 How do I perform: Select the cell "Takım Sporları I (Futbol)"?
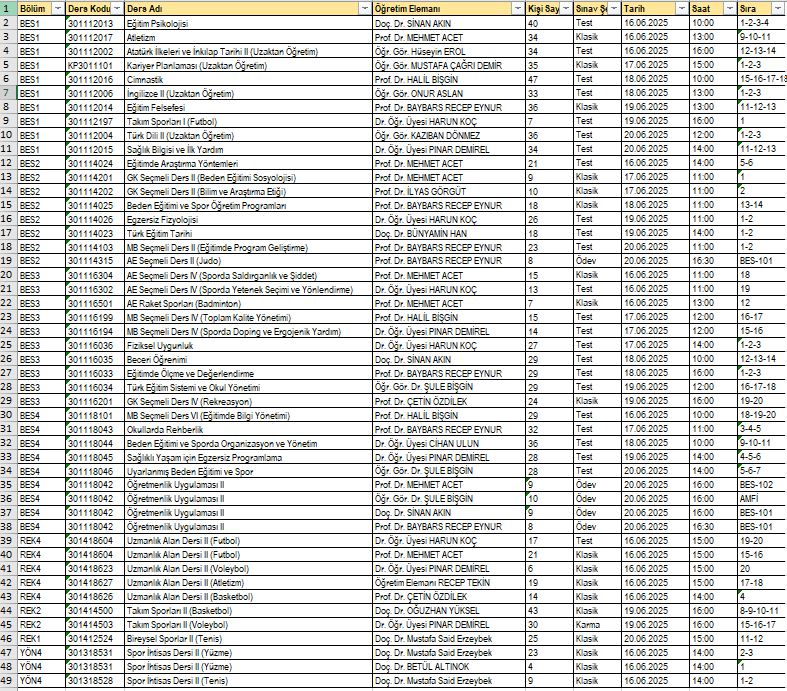tap(248, 121)
